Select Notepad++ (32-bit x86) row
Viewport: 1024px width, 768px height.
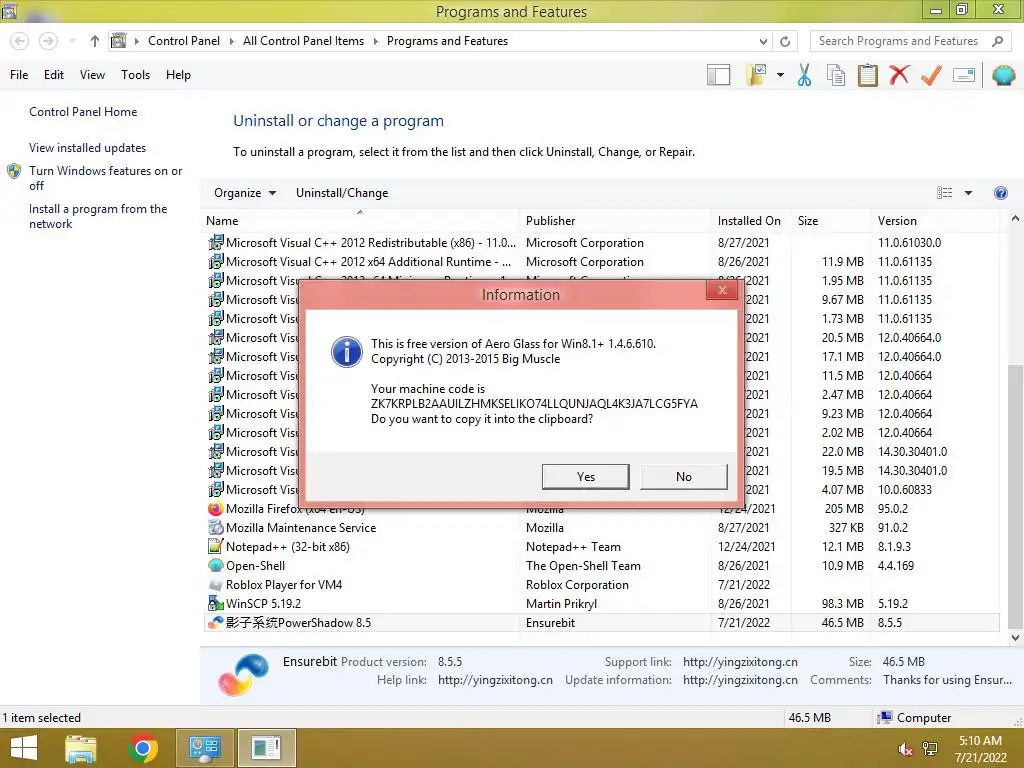(x=601, y=547)
